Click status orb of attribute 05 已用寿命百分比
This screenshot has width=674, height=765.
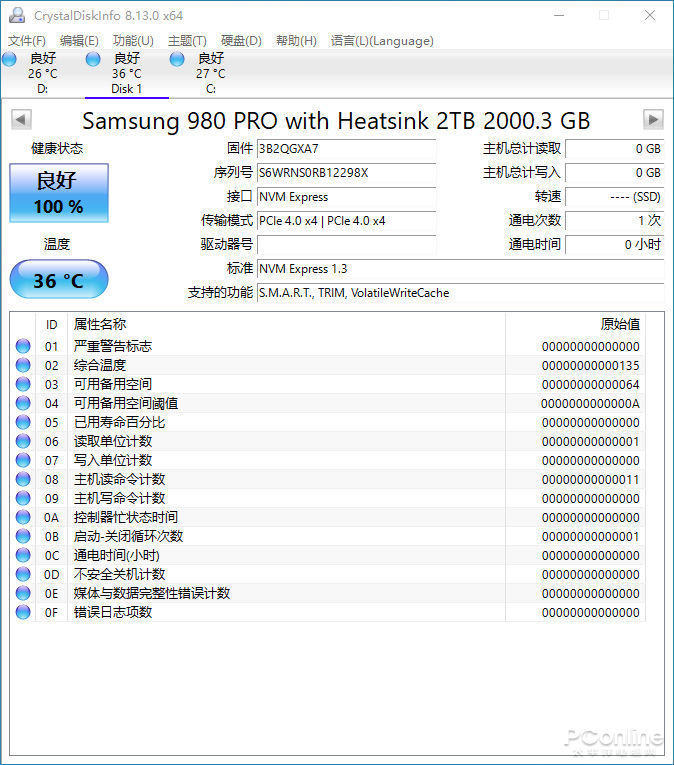point(23,422)
